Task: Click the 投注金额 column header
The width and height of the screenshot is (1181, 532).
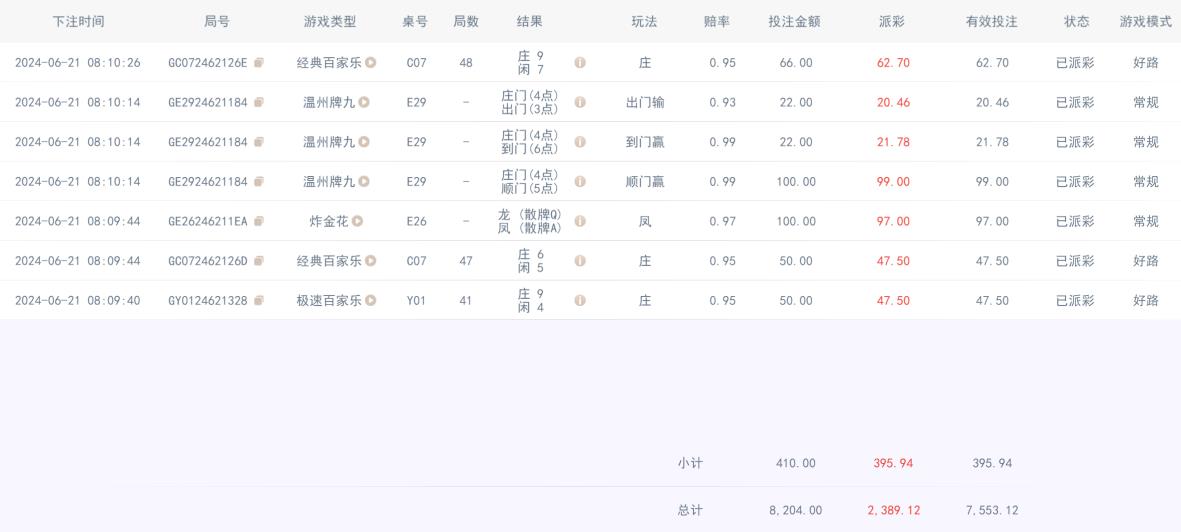Action: (x=795, y=22)
